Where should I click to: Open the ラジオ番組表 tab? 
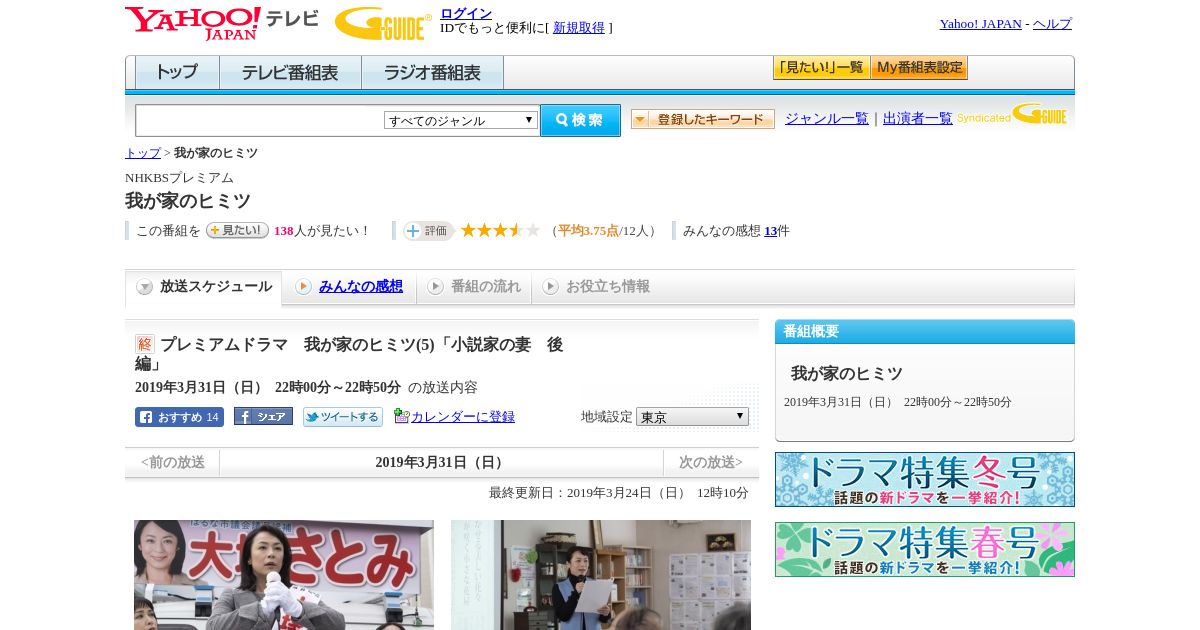pyautogui.click(x=432, y=73)
